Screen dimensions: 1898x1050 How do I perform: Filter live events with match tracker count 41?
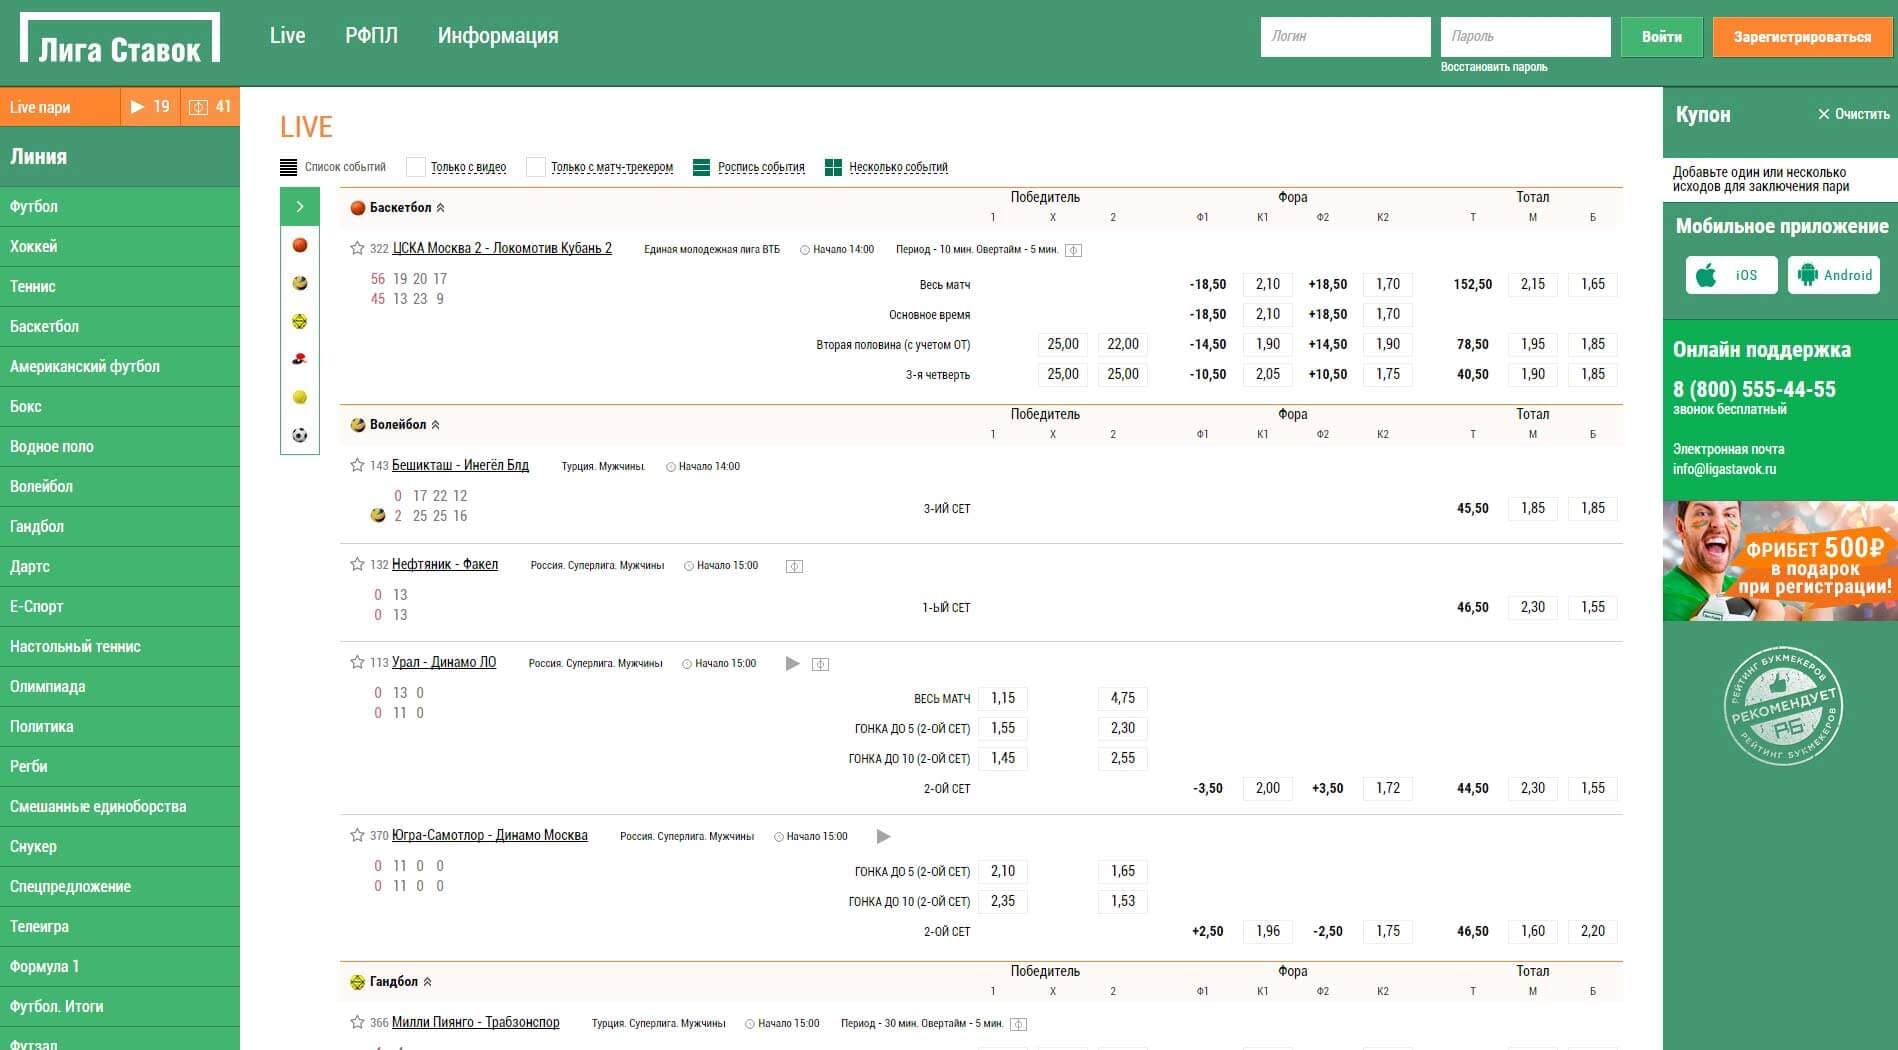point(210,107)
